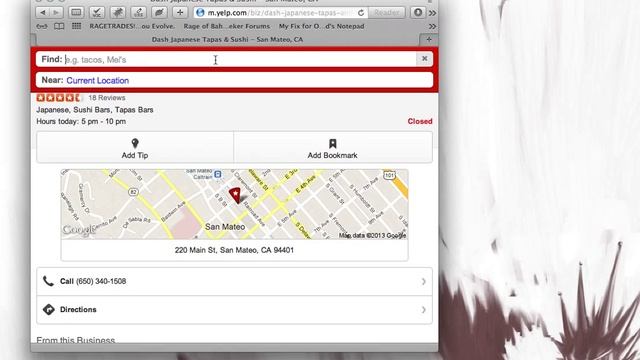Click the leaf-shaped toolbar icon
The image size is (640, 360).
pos(159,13)
